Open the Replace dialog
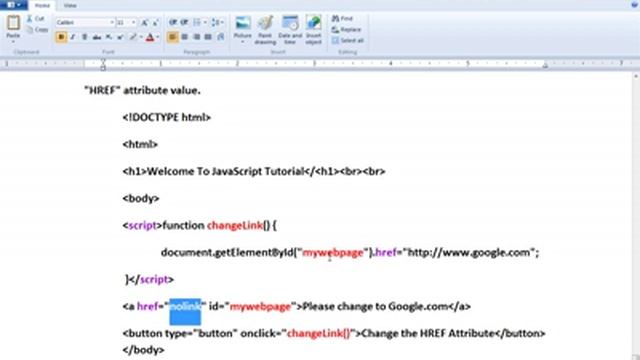 pos(347,30)
